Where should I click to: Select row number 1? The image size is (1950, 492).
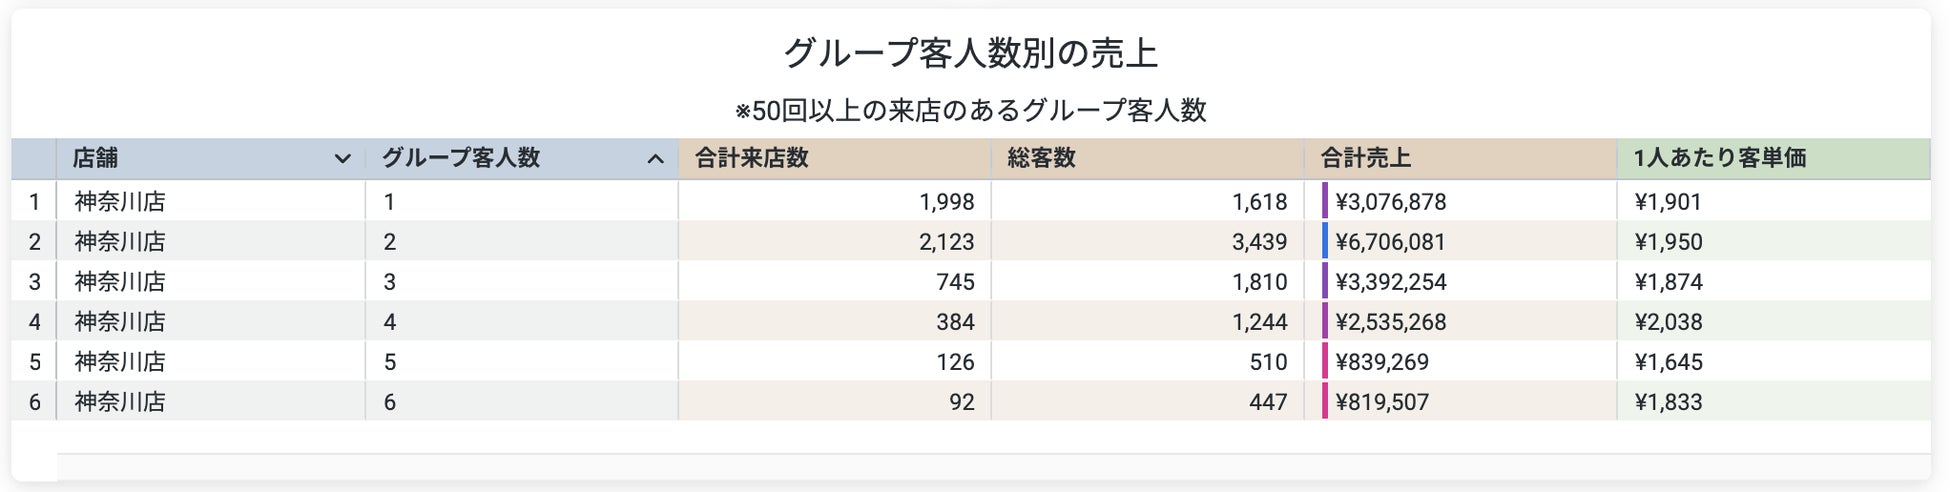click(x=34, y=201)
